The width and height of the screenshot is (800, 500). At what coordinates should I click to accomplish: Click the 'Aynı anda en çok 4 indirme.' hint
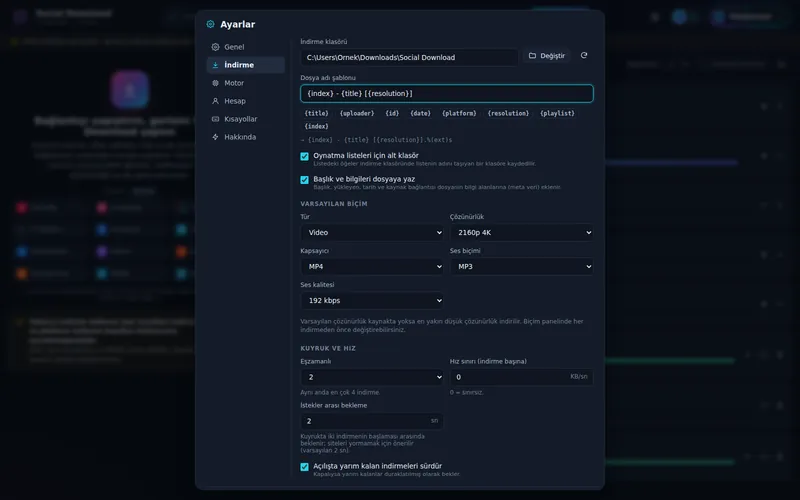(340, 392)
